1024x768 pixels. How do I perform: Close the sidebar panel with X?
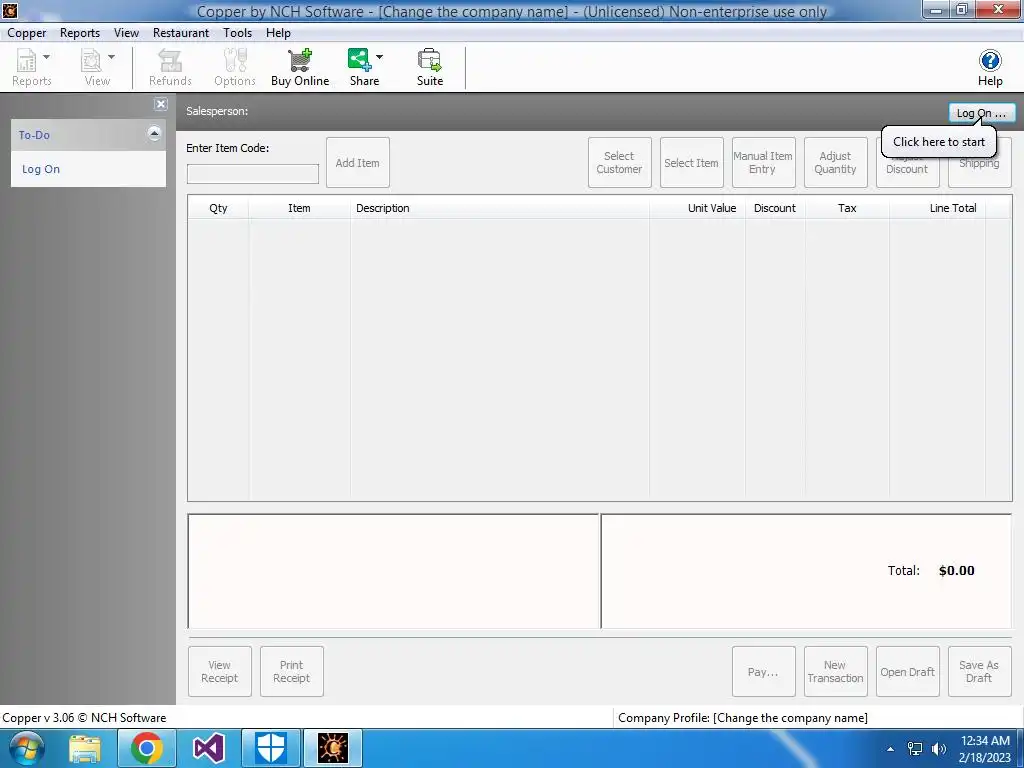coord(161,104)
